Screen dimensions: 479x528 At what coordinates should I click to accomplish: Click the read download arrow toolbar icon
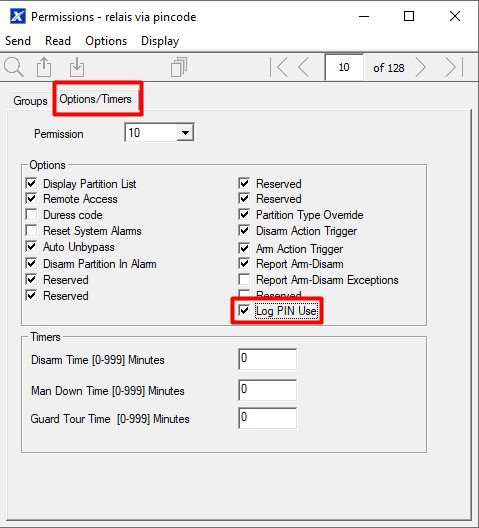pos(77,67)
